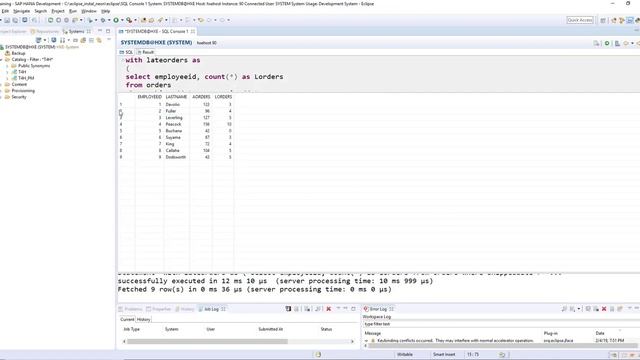Click the green execute icon in SQL console header

607,43
